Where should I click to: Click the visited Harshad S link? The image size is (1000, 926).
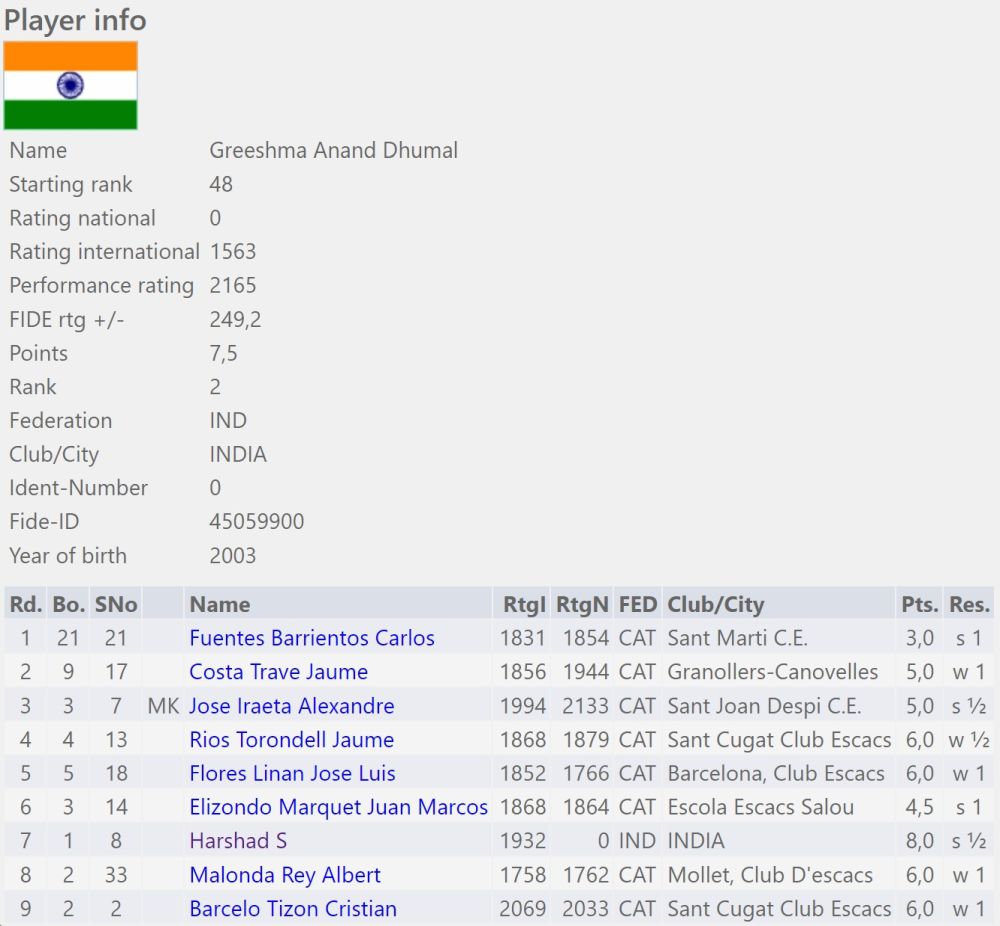(238, 841)
